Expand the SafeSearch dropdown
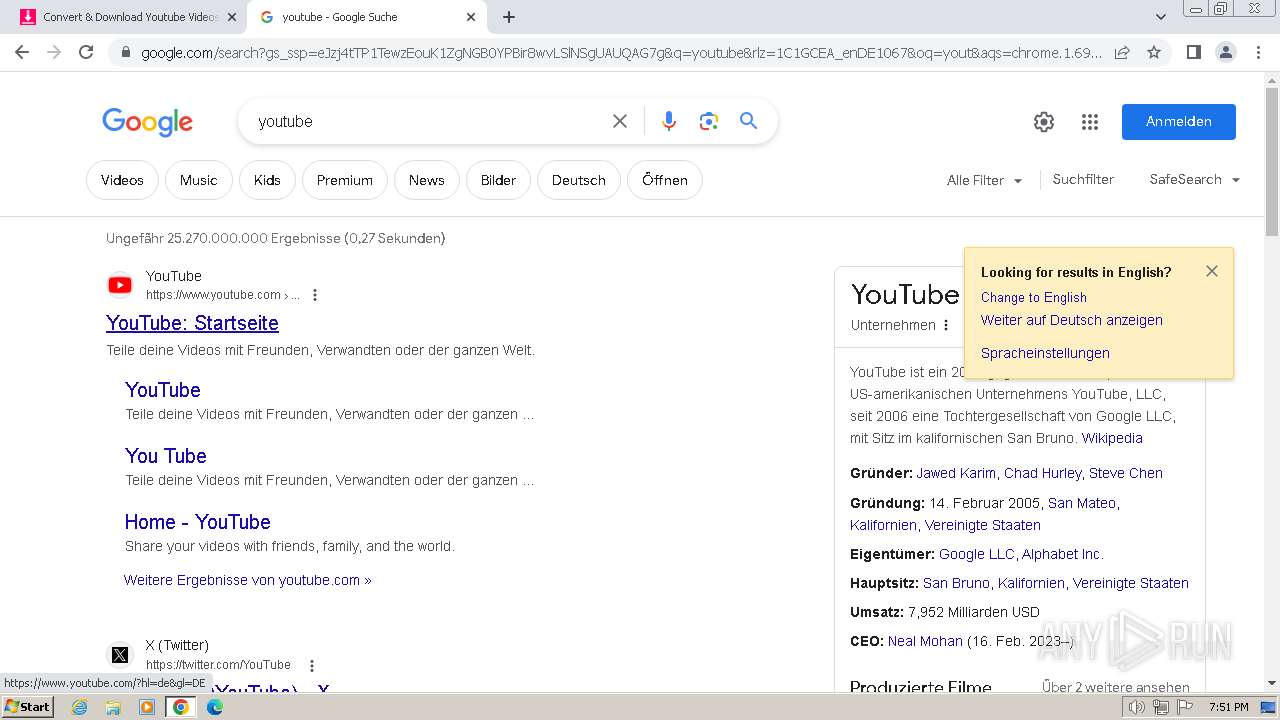The image size is (1280, 720). (1195, 179)
